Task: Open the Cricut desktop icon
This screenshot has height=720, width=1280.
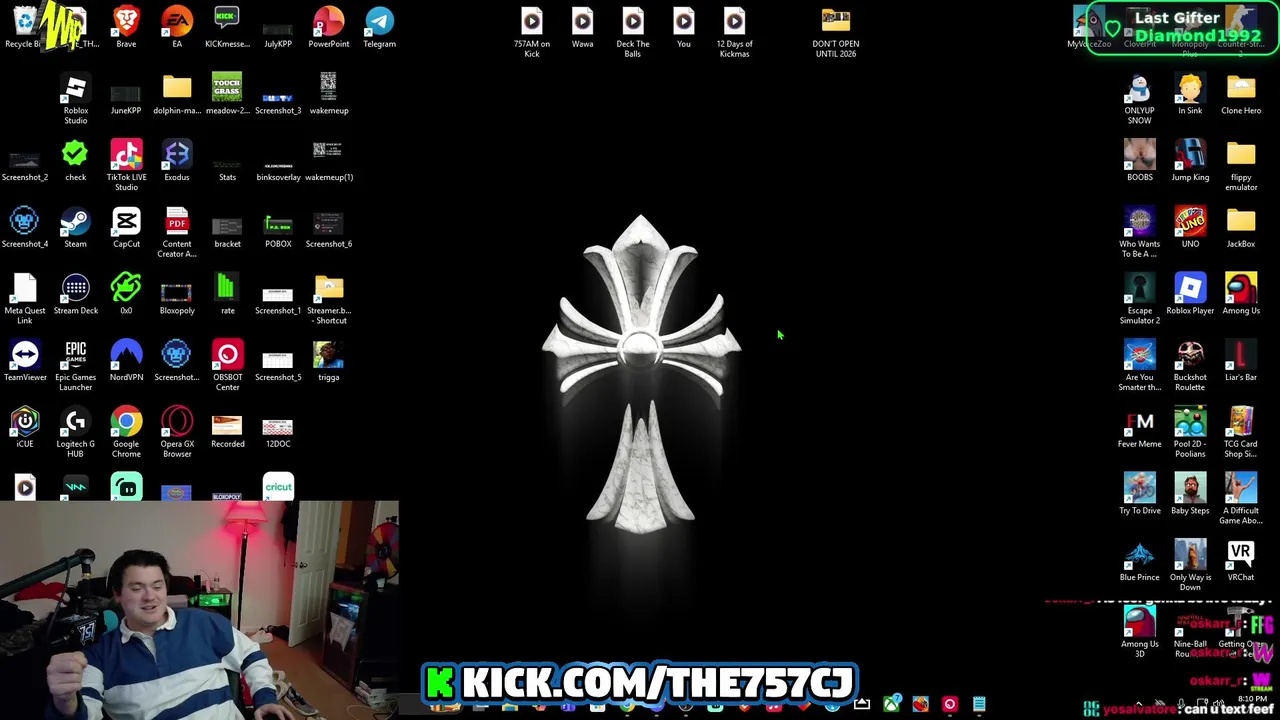Action: point(278,487)
